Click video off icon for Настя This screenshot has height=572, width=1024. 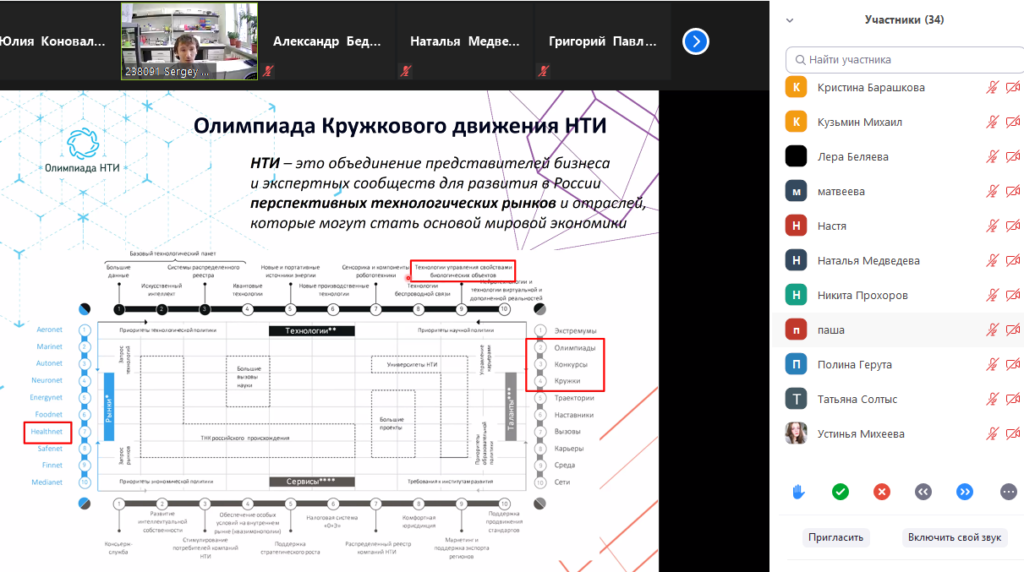pyautogui.click(x=1013, y=226)
